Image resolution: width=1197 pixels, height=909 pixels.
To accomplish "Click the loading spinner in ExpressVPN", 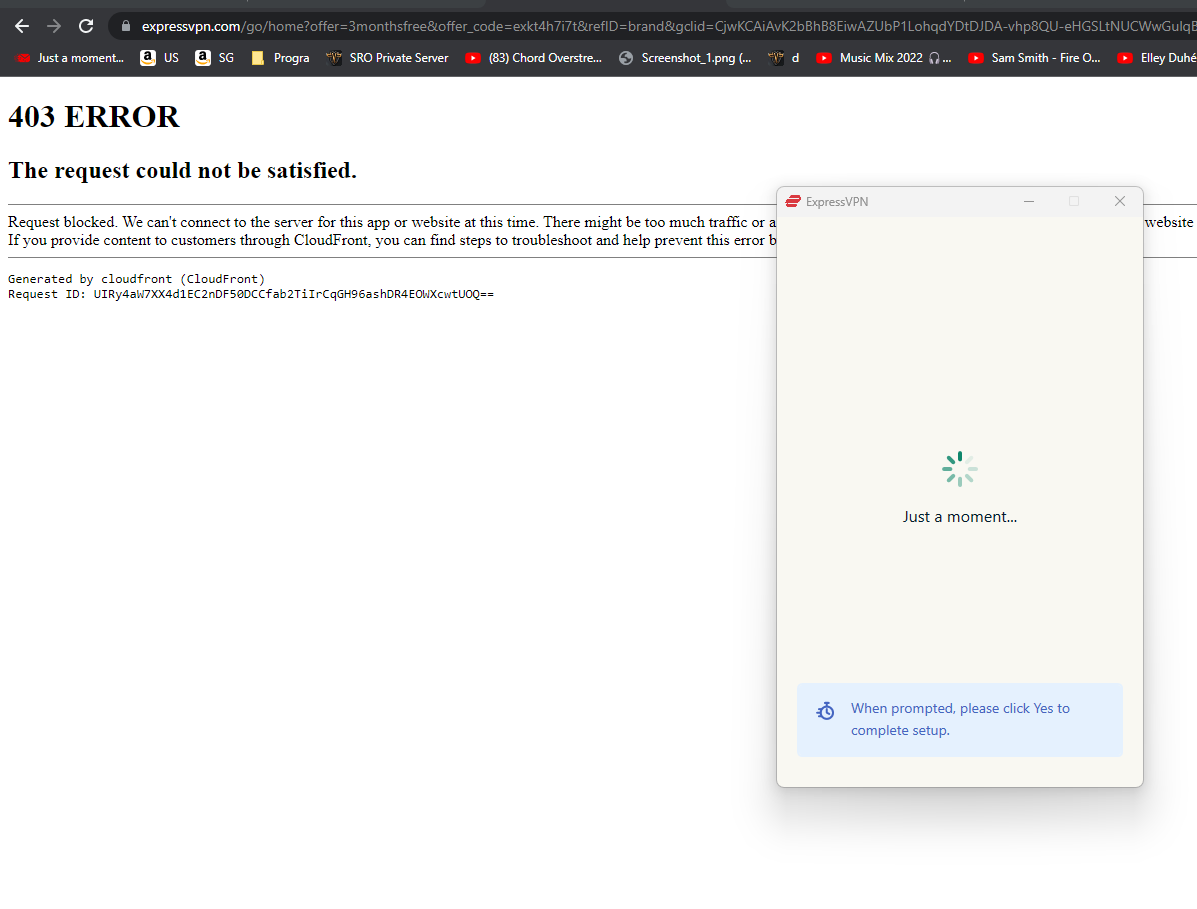I will (960, 469).
